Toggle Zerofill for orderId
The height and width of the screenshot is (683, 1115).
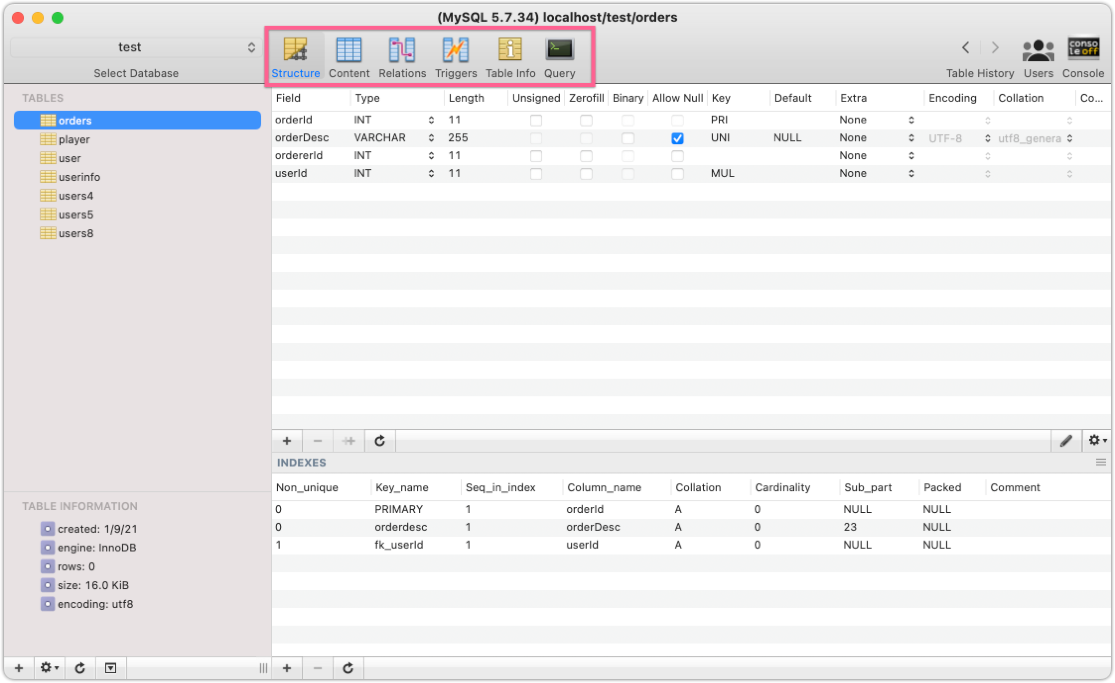coord(586,120)
